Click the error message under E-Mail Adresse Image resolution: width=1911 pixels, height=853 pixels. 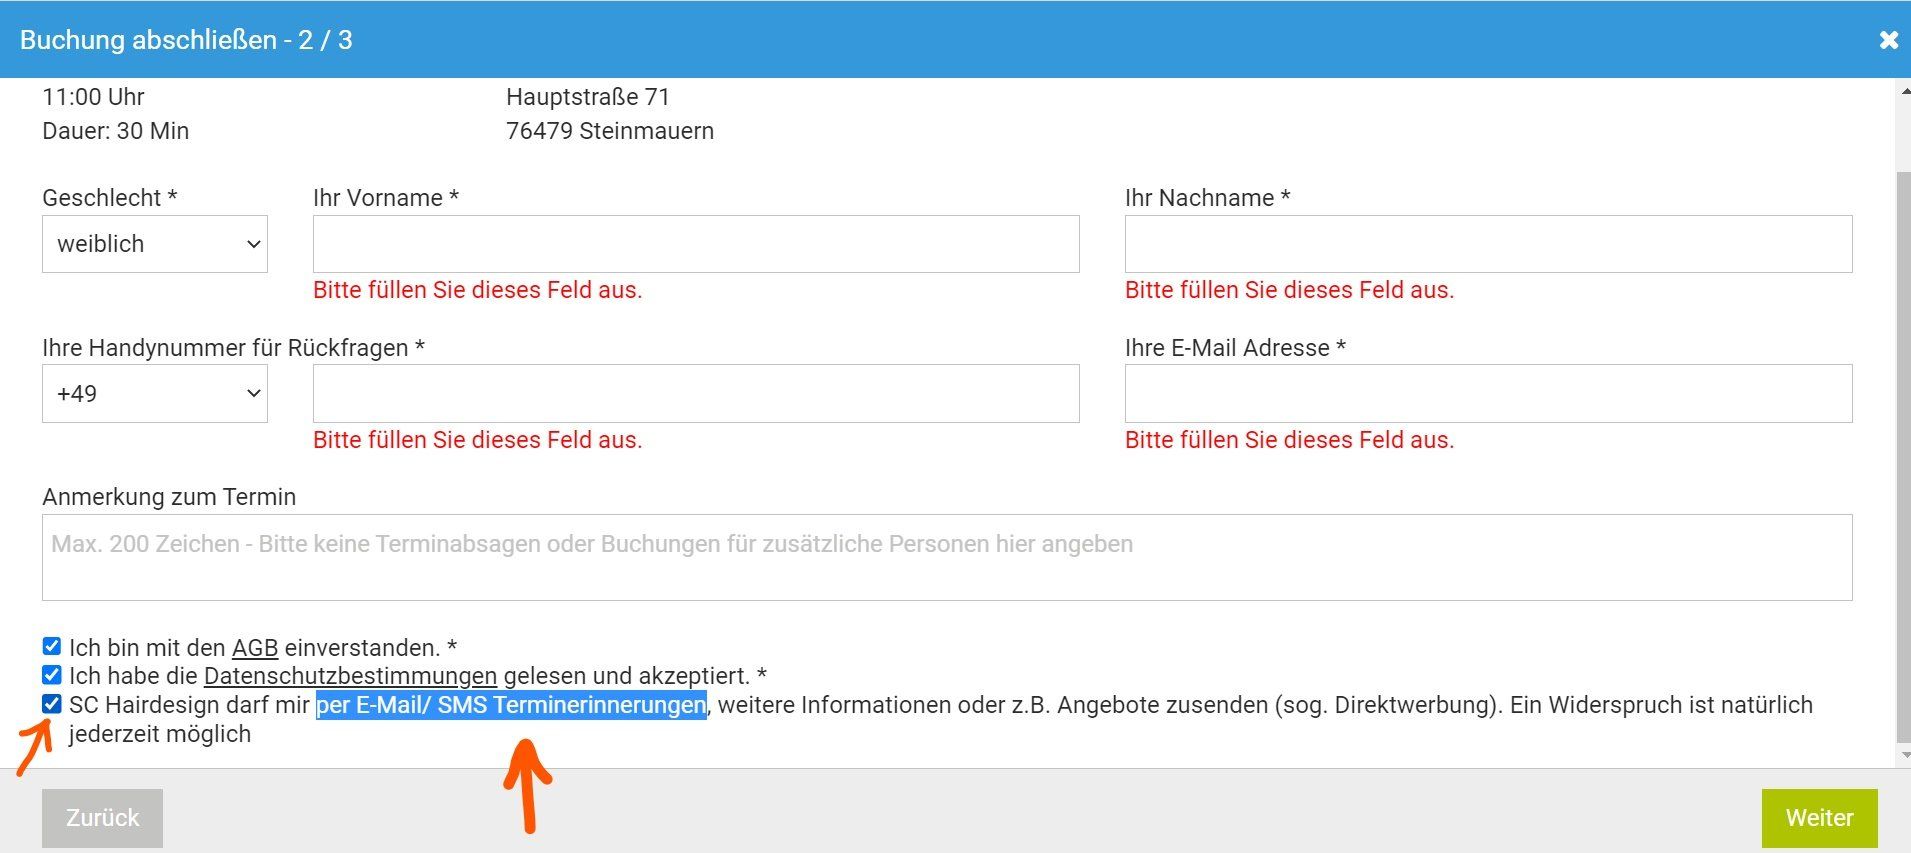coord(1290,440)
